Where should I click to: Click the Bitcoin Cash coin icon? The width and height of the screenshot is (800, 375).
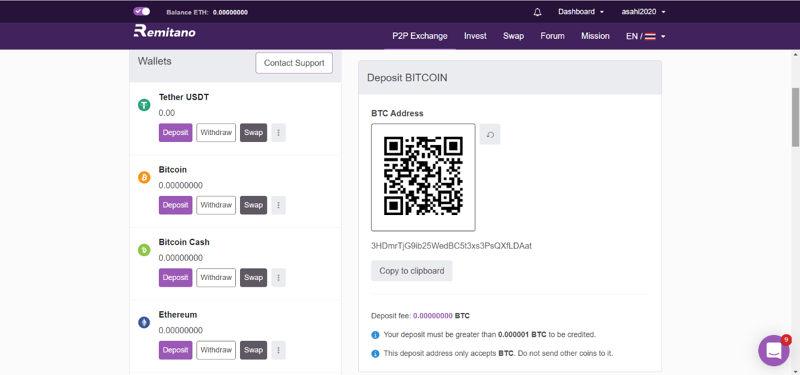click(144, 250)
